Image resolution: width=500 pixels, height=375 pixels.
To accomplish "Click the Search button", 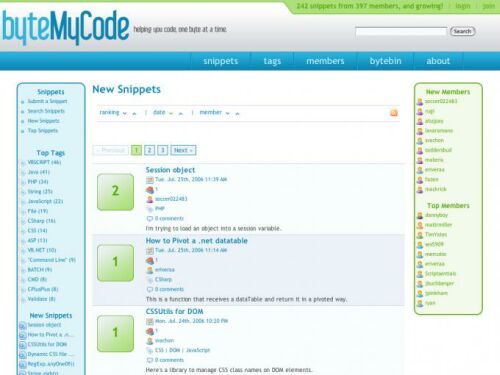I will coord(462,31).
